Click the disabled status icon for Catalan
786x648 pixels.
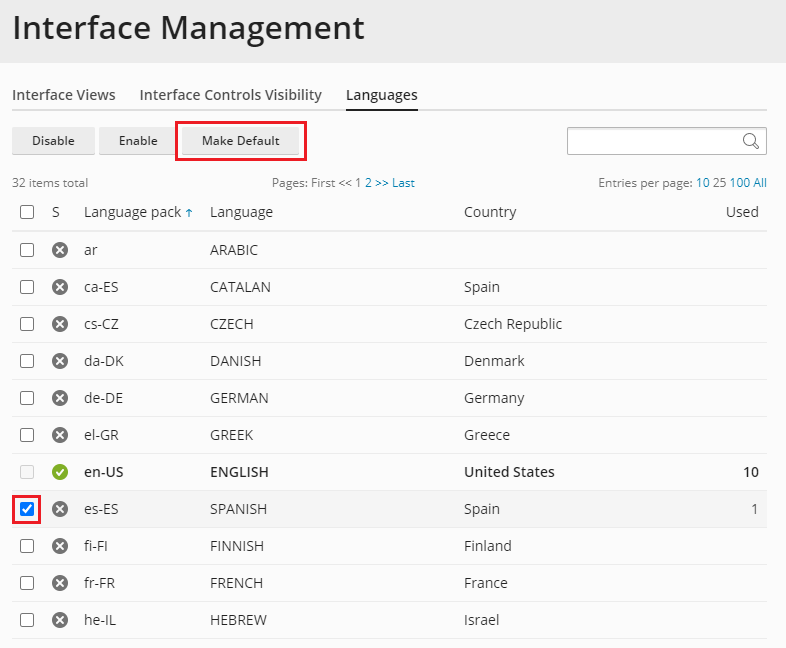(60, 287)
